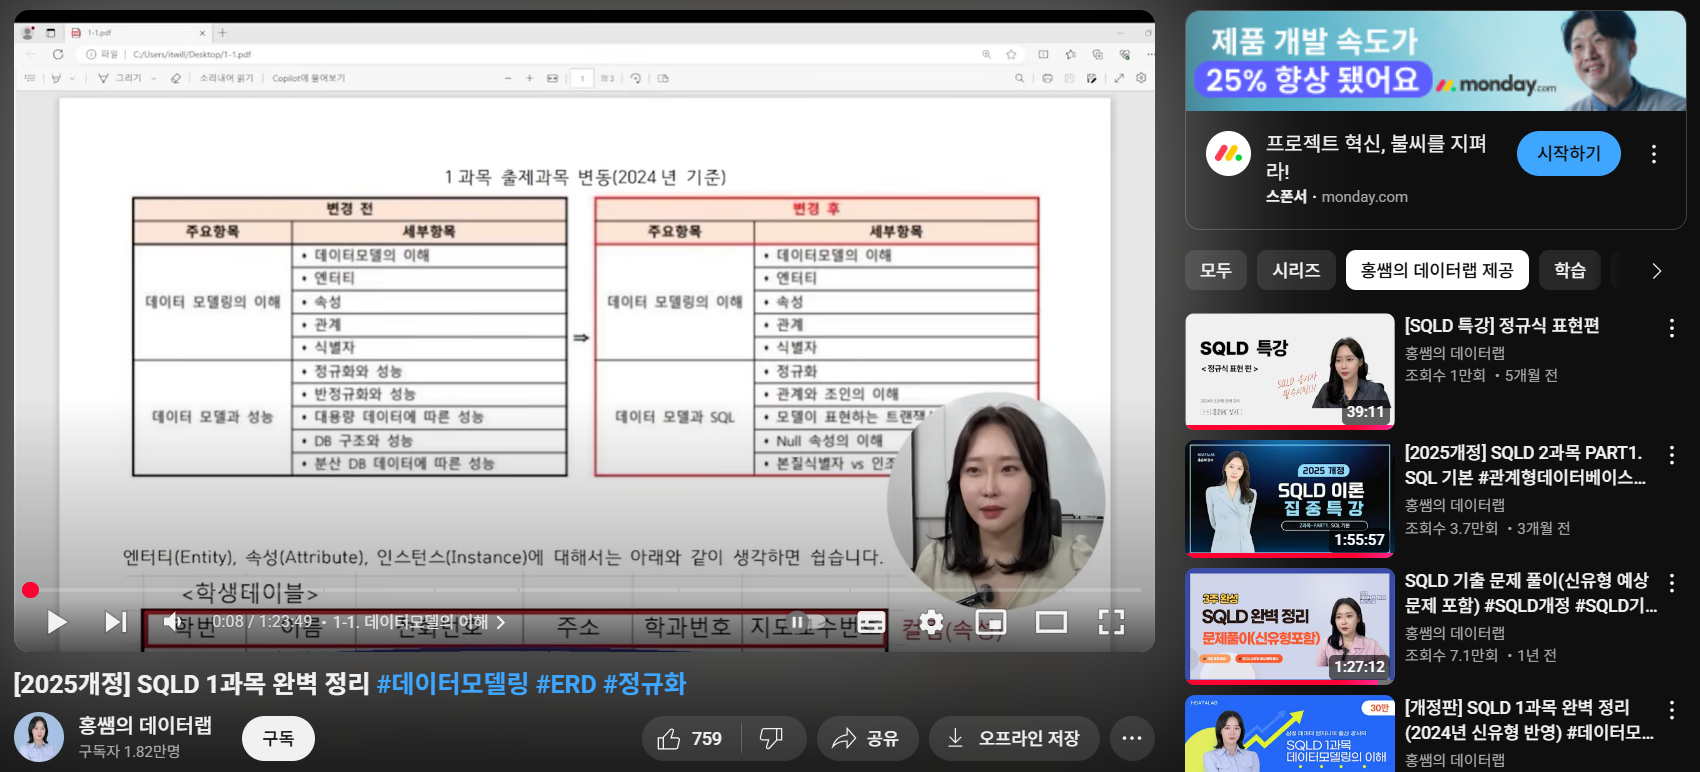Click the 시작하기 ad button
This screenshot has width=1700, height=772.
pyautogui.click(x=1568, y=153)
